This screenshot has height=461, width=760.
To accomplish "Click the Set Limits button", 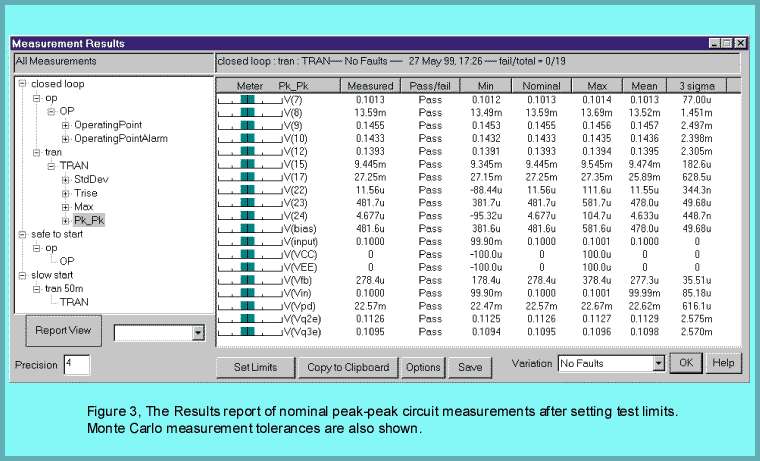I will pos(255,367).
